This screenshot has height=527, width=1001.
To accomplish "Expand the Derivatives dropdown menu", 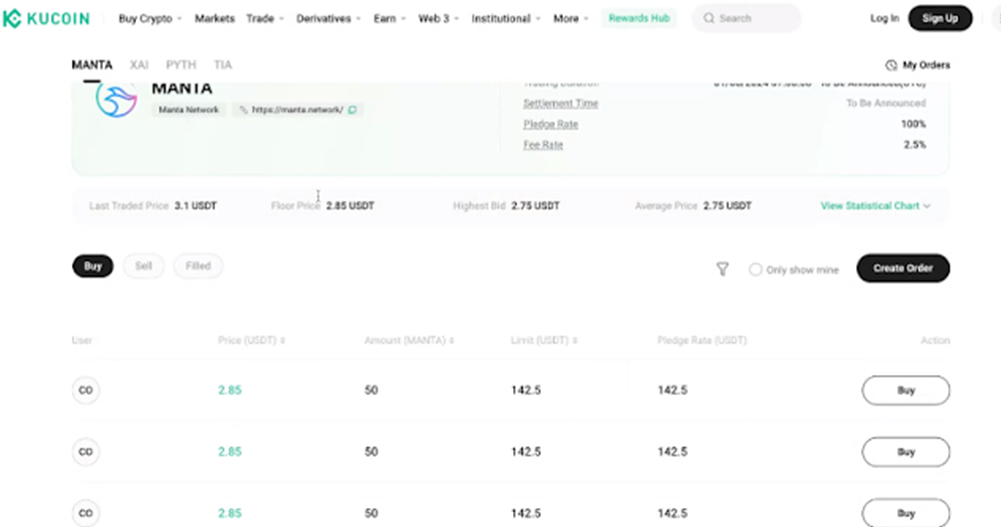I will coord(328,19).
